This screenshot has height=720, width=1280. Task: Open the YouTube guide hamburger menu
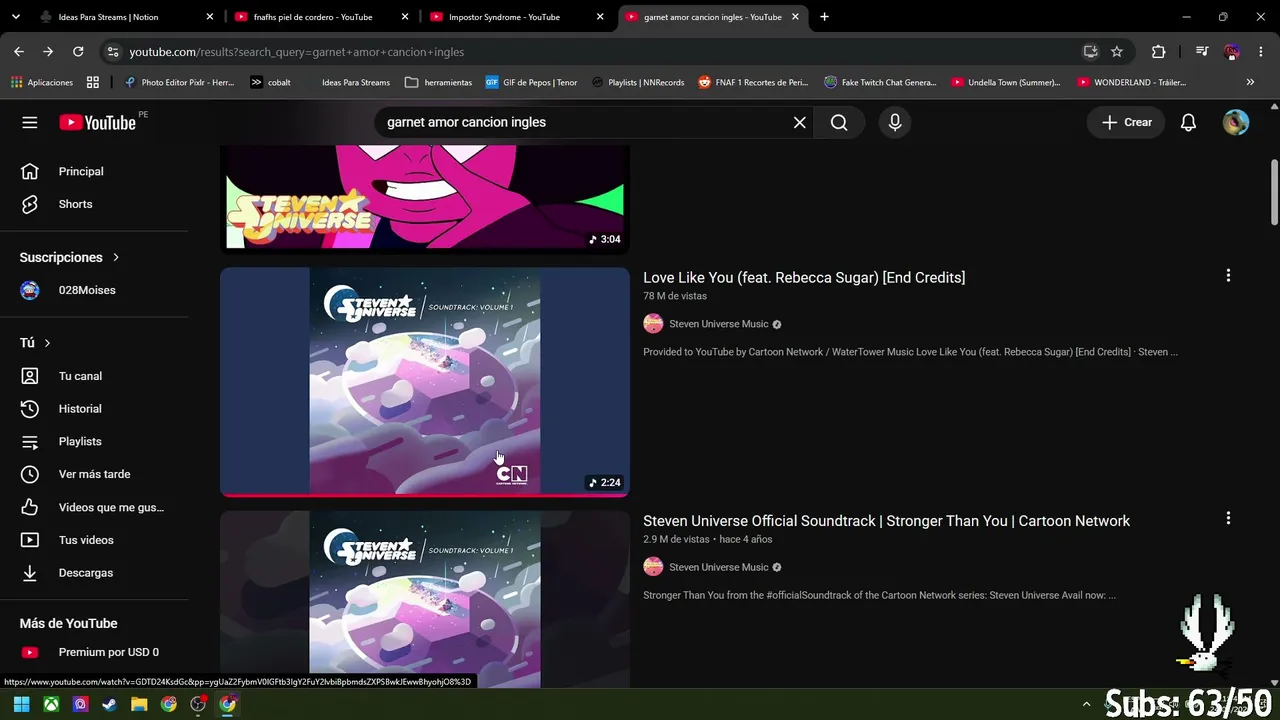pyautogui.click(x=30, y=122)
